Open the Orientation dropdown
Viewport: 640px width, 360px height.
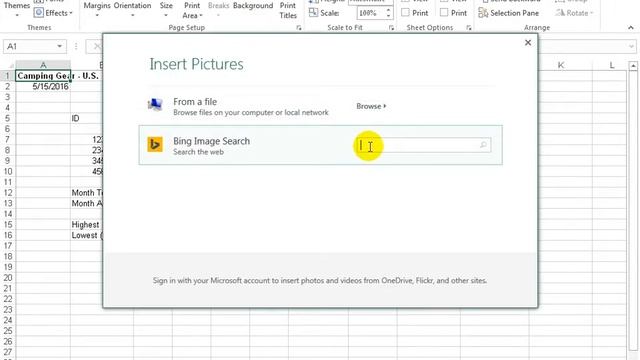132,10
